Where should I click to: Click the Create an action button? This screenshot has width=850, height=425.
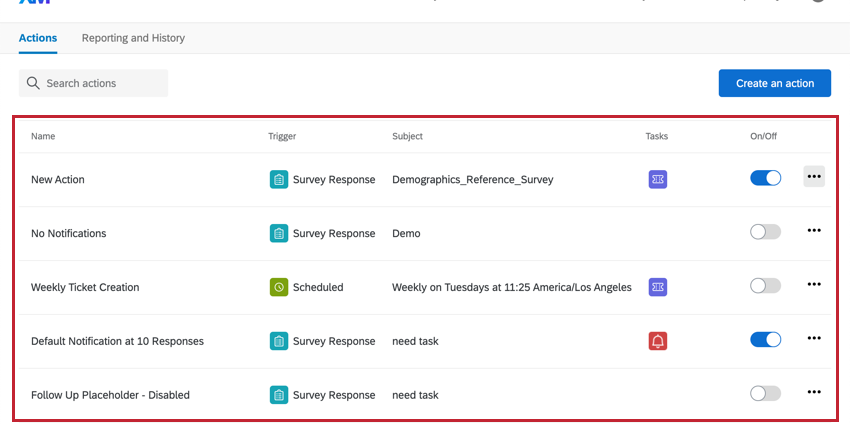775,83
